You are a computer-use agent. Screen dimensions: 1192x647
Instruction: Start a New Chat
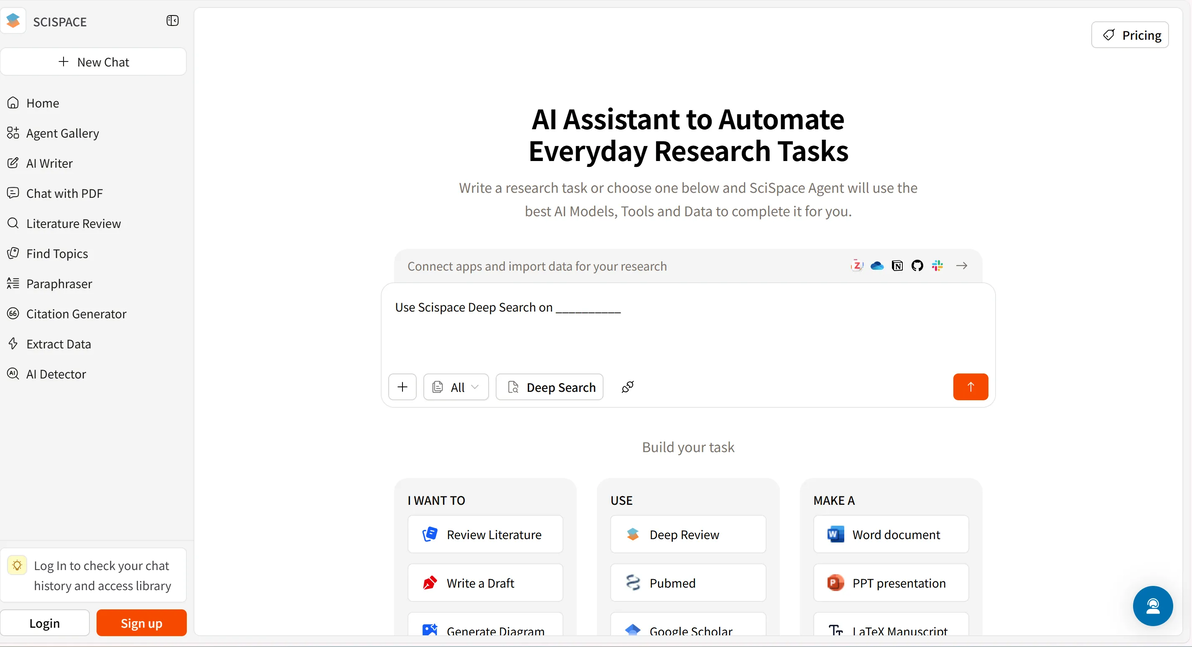94,62
